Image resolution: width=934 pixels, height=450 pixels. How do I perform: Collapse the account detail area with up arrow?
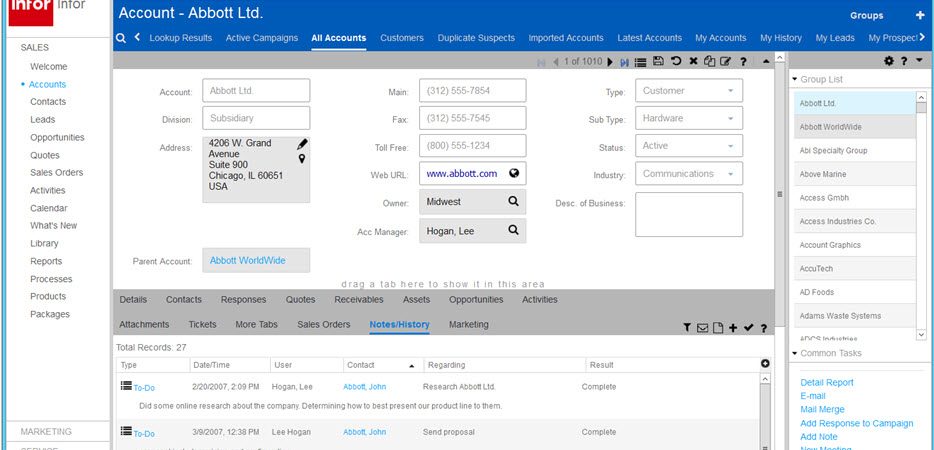tap(766, 61)
